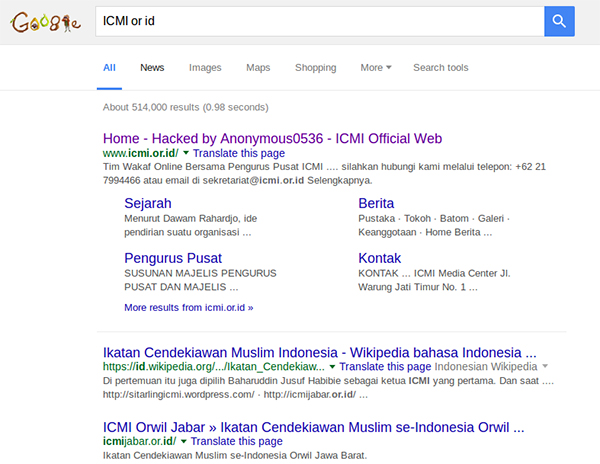Translate the icmijabar.or.id result page
The height and width of the screenshot is (464, 600).
pos(236,441)
